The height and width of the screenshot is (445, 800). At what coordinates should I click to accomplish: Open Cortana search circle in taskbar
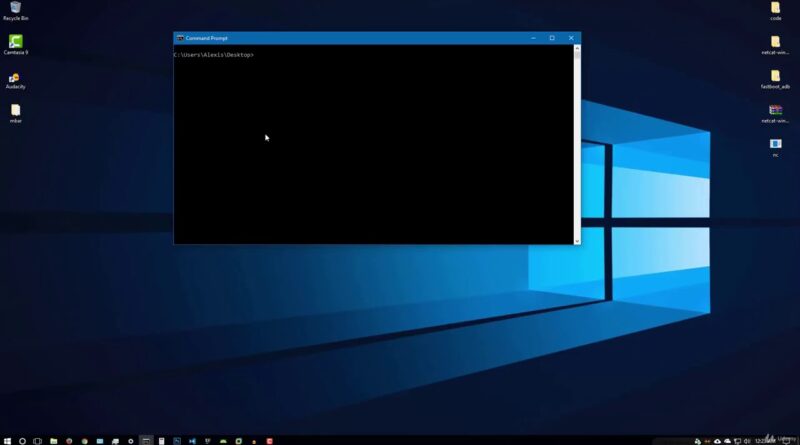tap(22, 441)
